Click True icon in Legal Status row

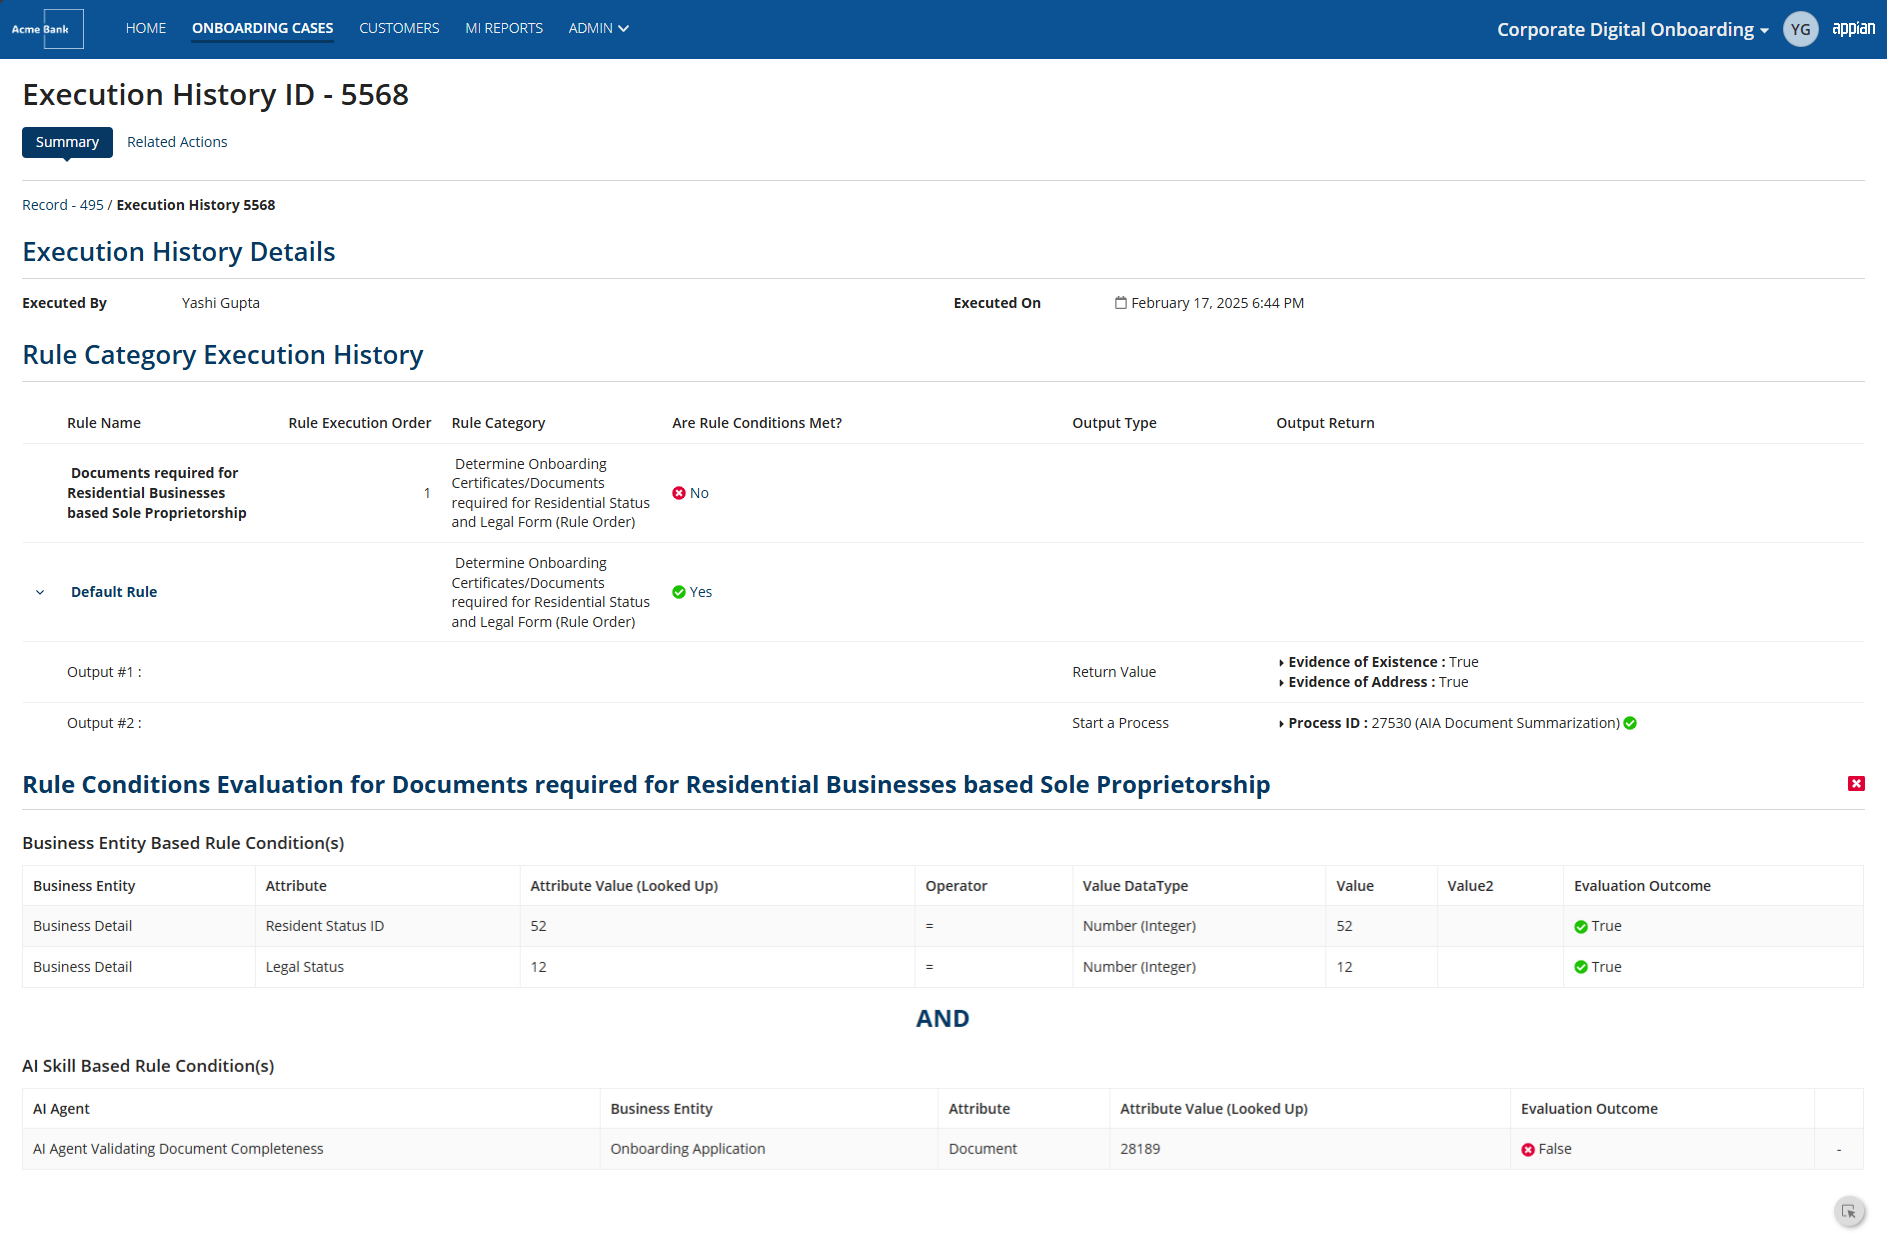[x=1581, y=967]
